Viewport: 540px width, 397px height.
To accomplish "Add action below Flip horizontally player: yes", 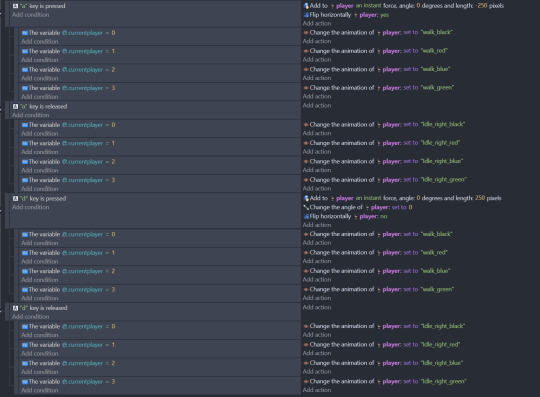I will coord(316,23).
